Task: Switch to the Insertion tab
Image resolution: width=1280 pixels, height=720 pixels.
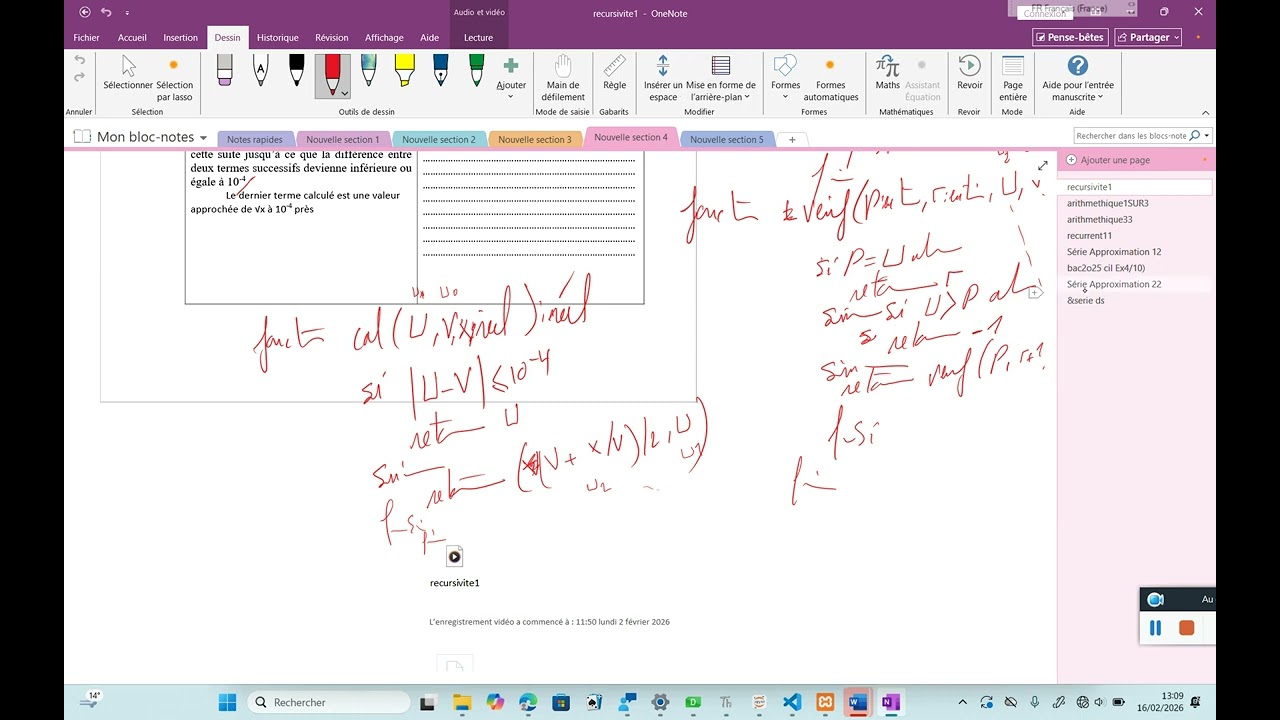Action: pyautogui.click(x=181, y=38)
